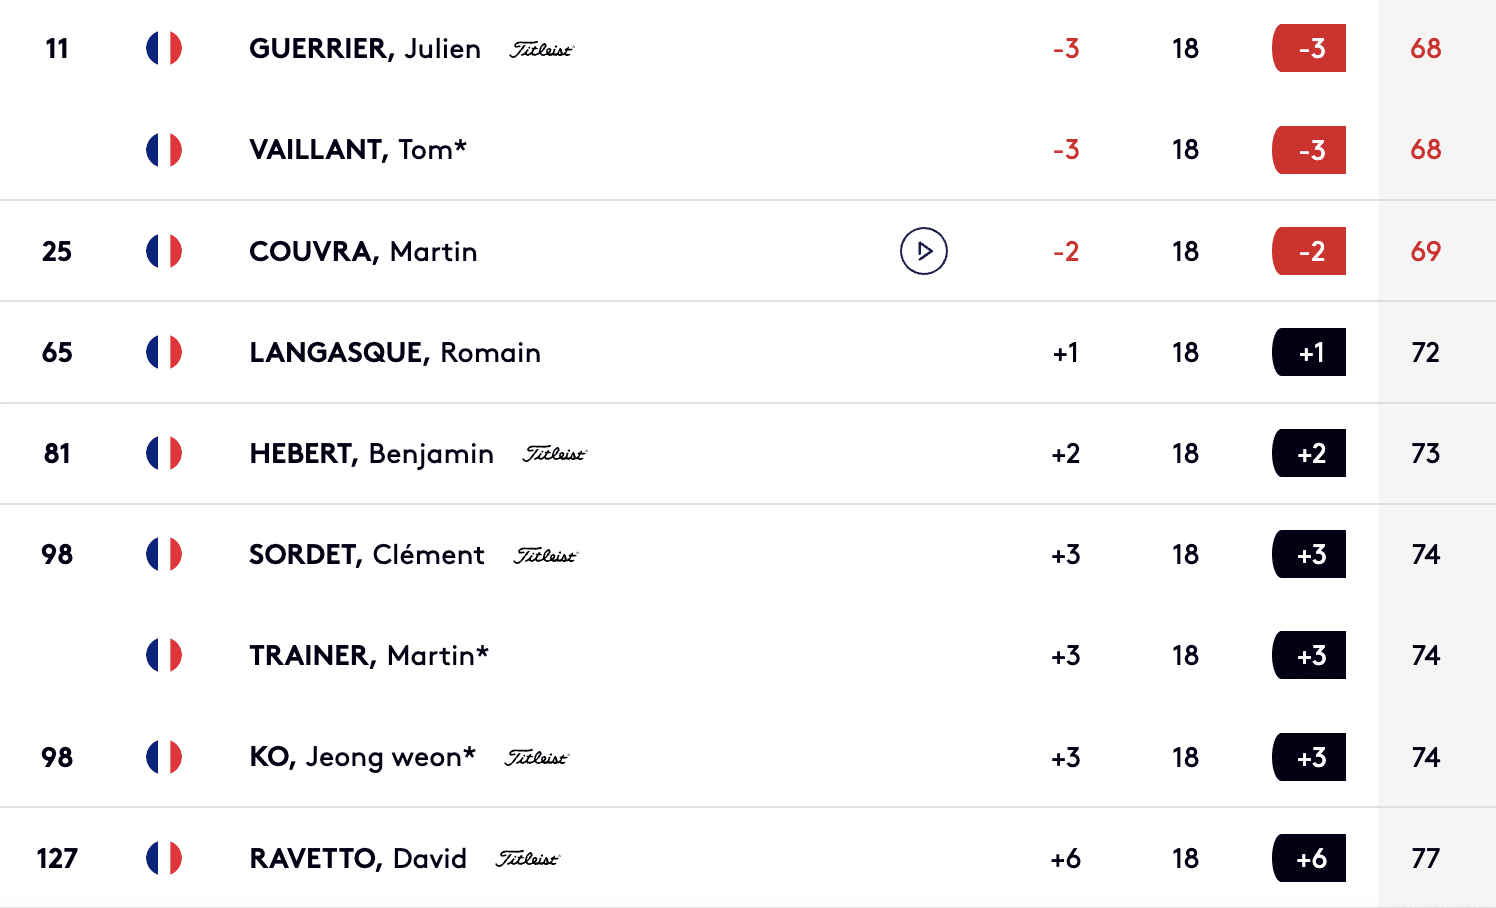1496x908 pixels.
Task: Click the dark +6 badge for Ravetto
Action: coord(1310,858)
